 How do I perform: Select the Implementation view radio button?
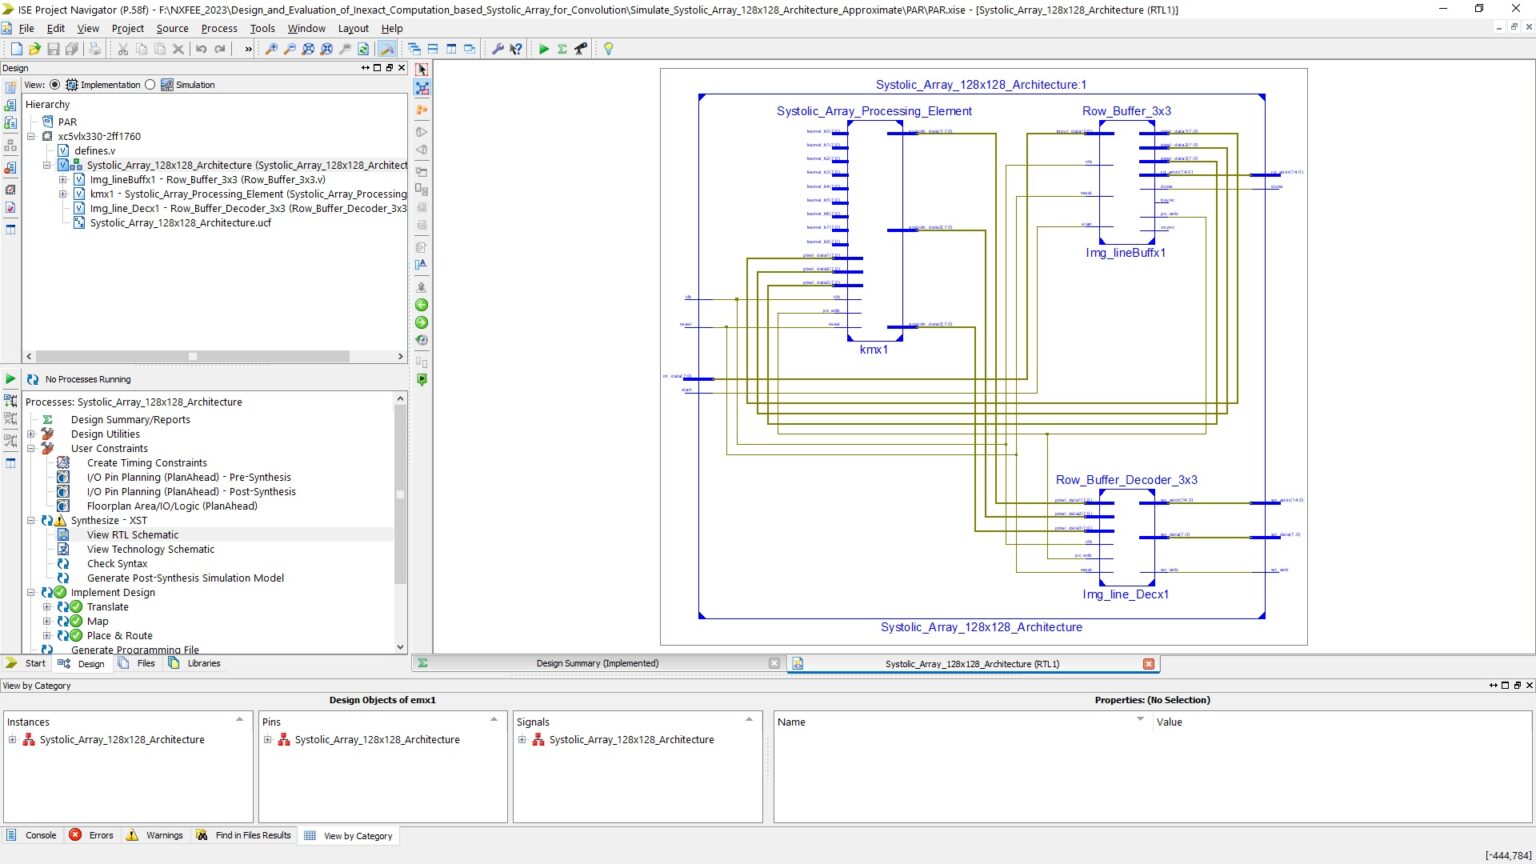tap(55, 84)
